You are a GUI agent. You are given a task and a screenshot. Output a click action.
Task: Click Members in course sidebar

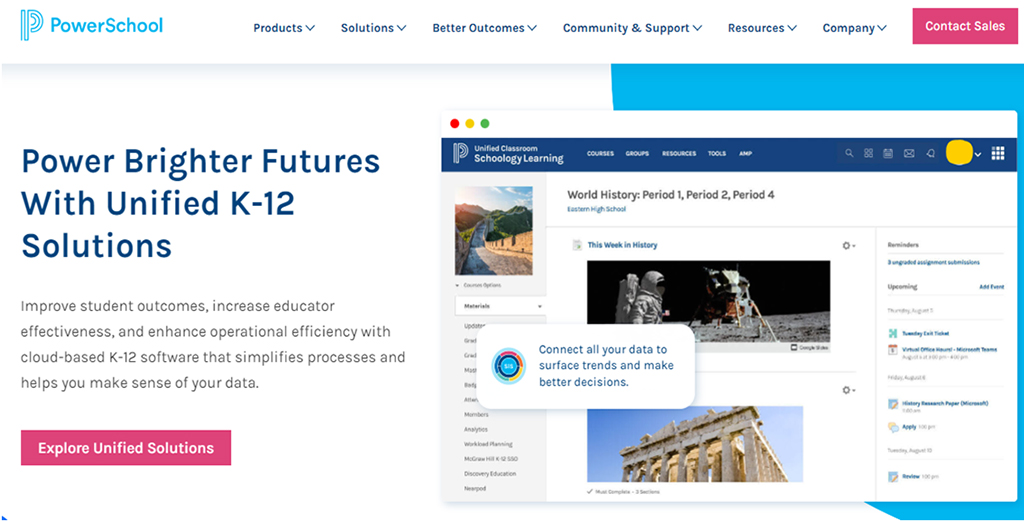[476, 415]
